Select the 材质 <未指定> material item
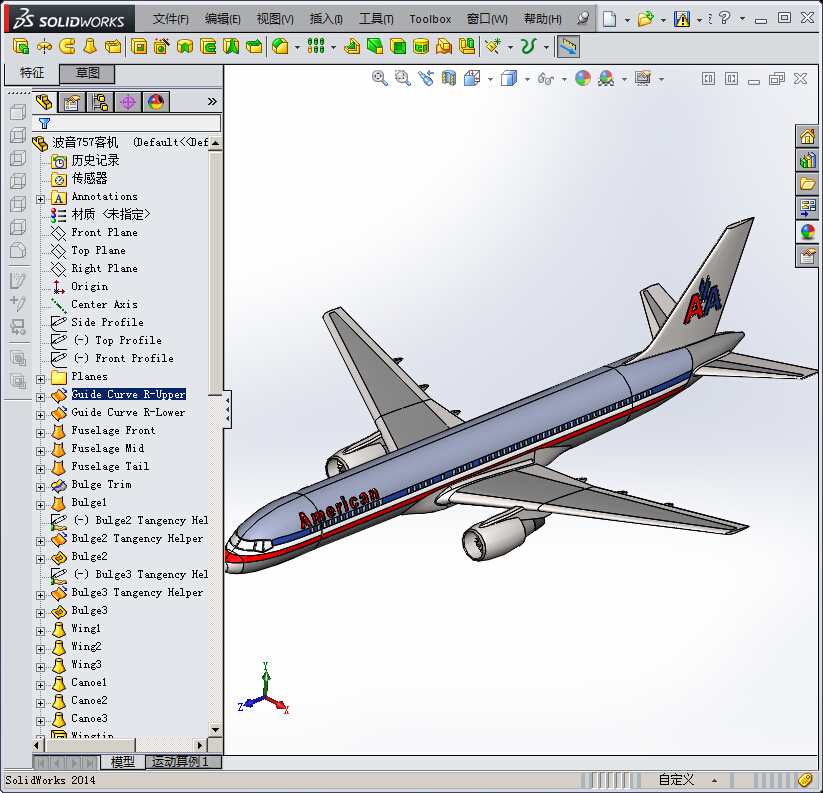Image resolution: width=823 pixels, height=793 pixels. point(111,214)
